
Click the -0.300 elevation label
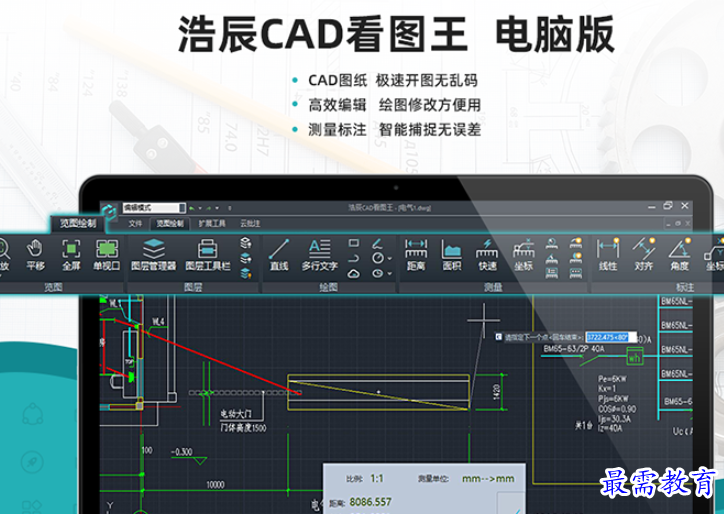pos(181,452)
